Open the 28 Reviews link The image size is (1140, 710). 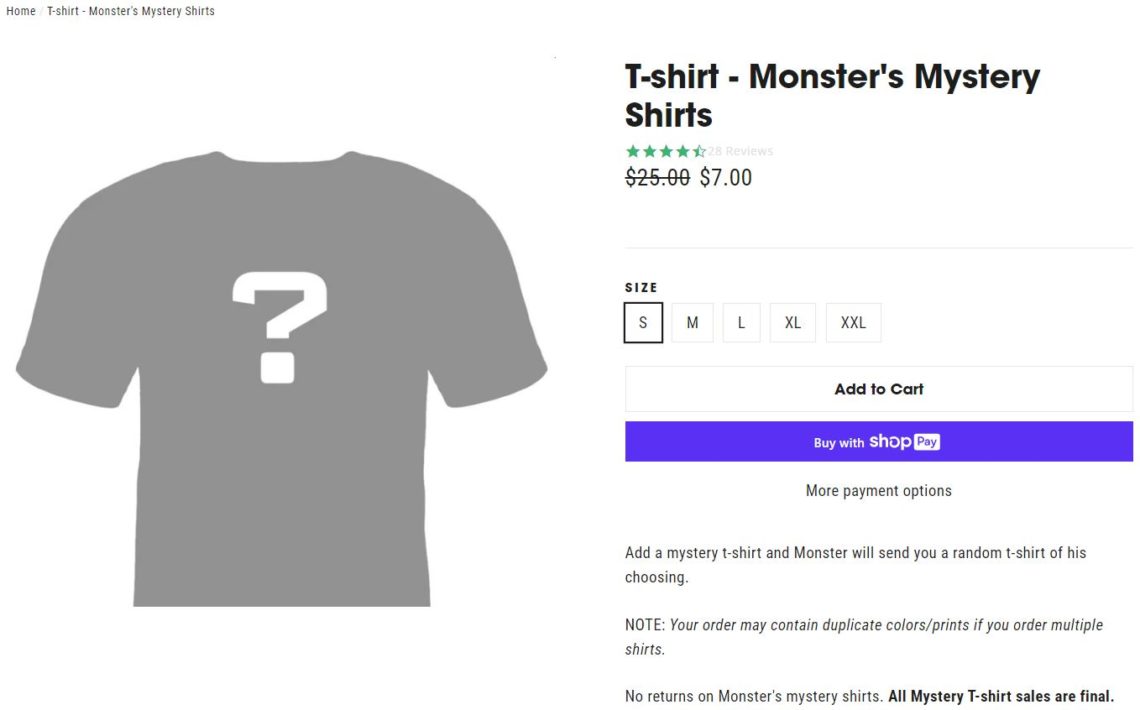click(x=740, y=151)
